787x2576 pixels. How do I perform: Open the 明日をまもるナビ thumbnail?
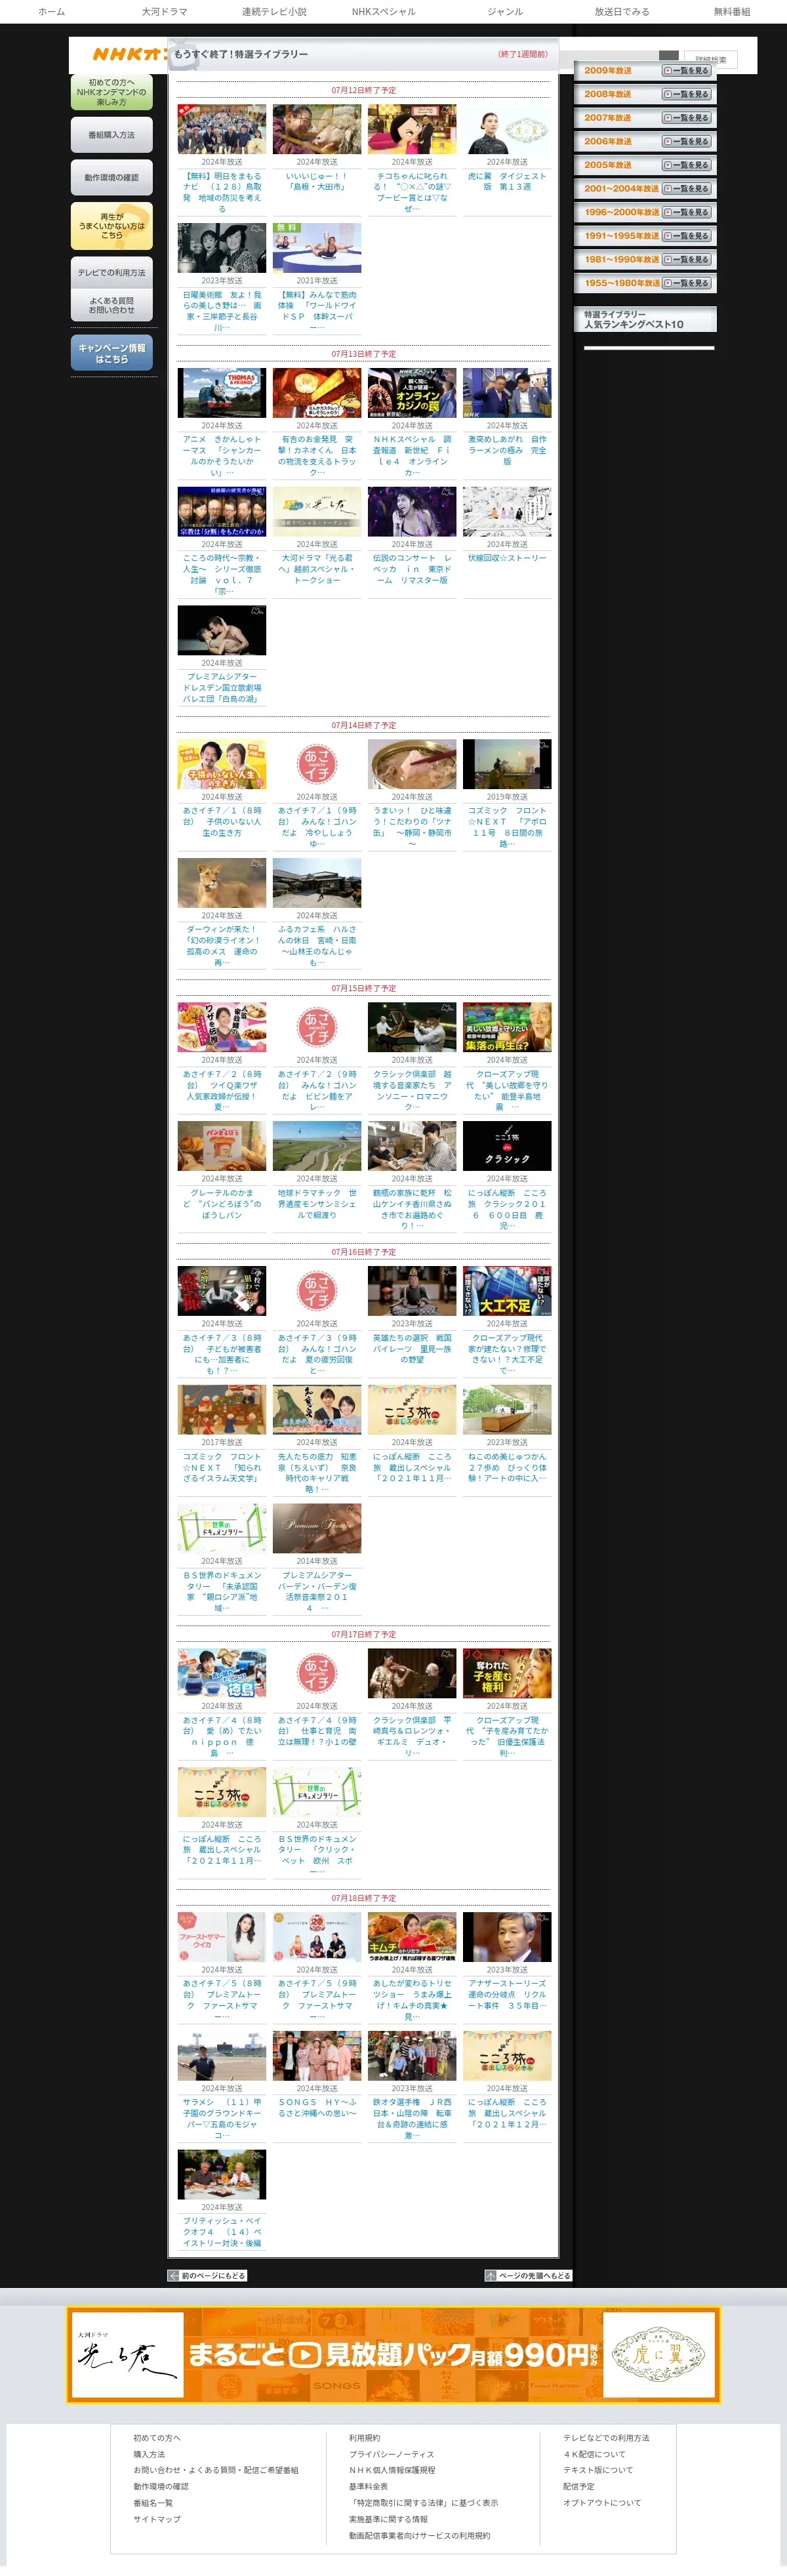(222, 129)
